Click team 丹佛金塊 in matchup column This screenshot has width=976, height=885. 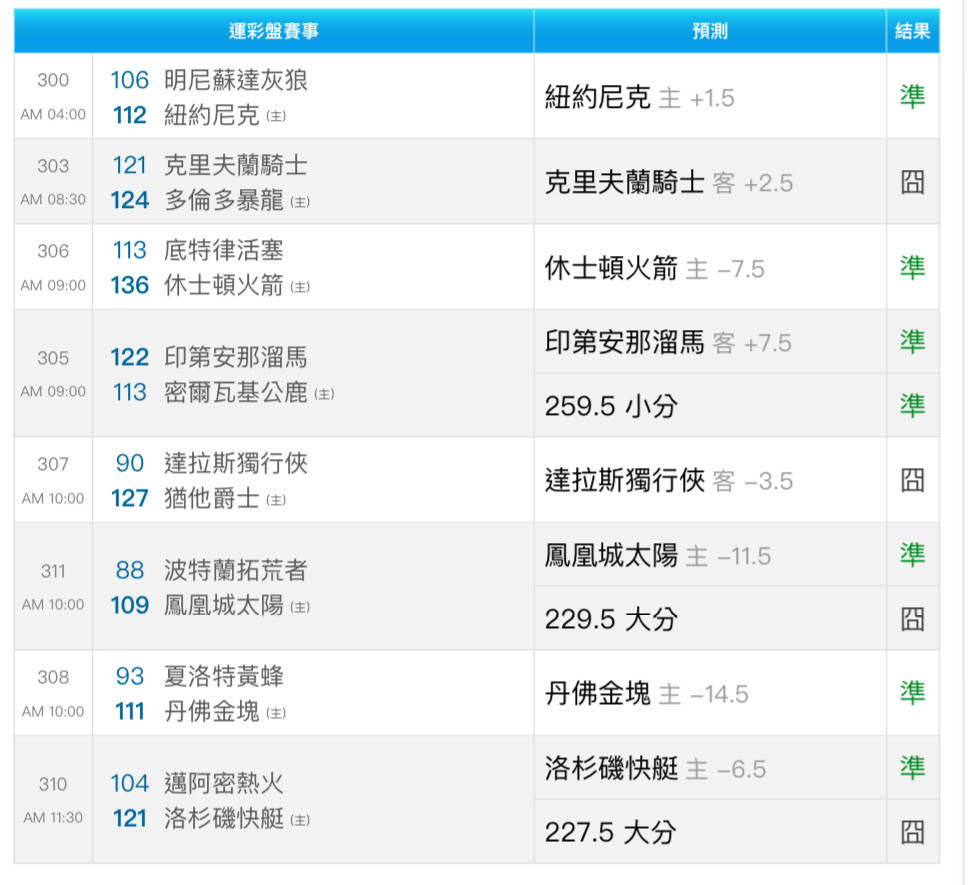(212, 711)
